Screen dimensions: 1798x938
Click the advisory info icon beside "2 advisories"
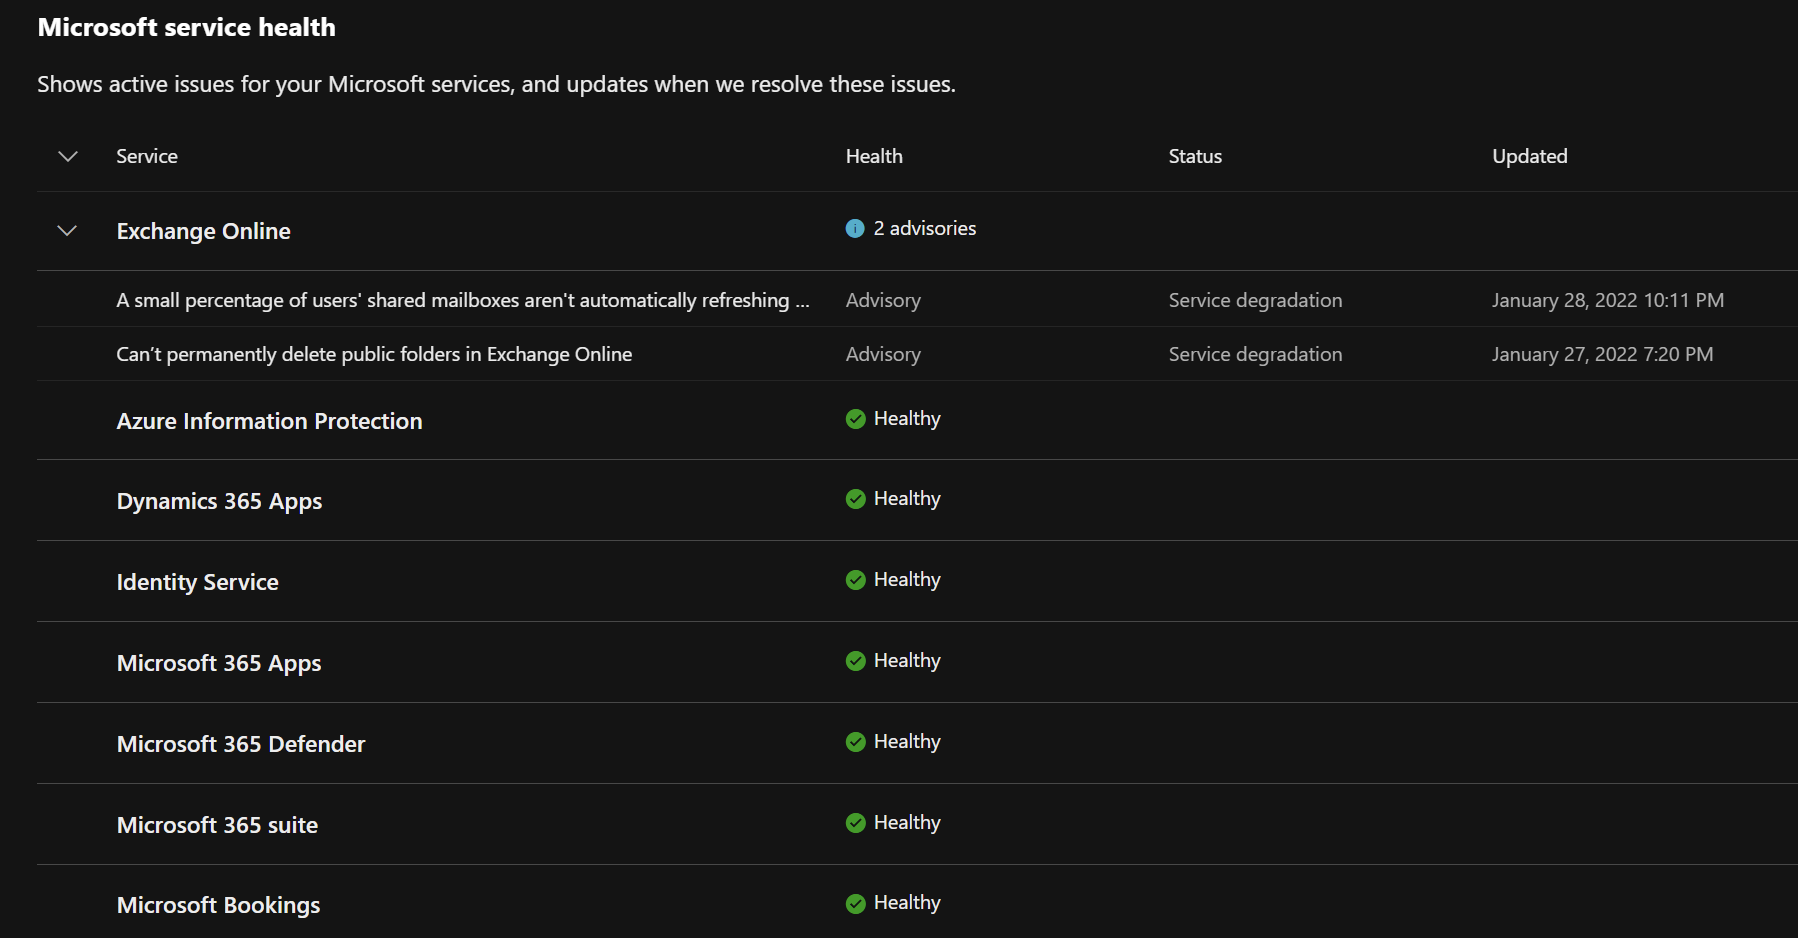(855, 228)
